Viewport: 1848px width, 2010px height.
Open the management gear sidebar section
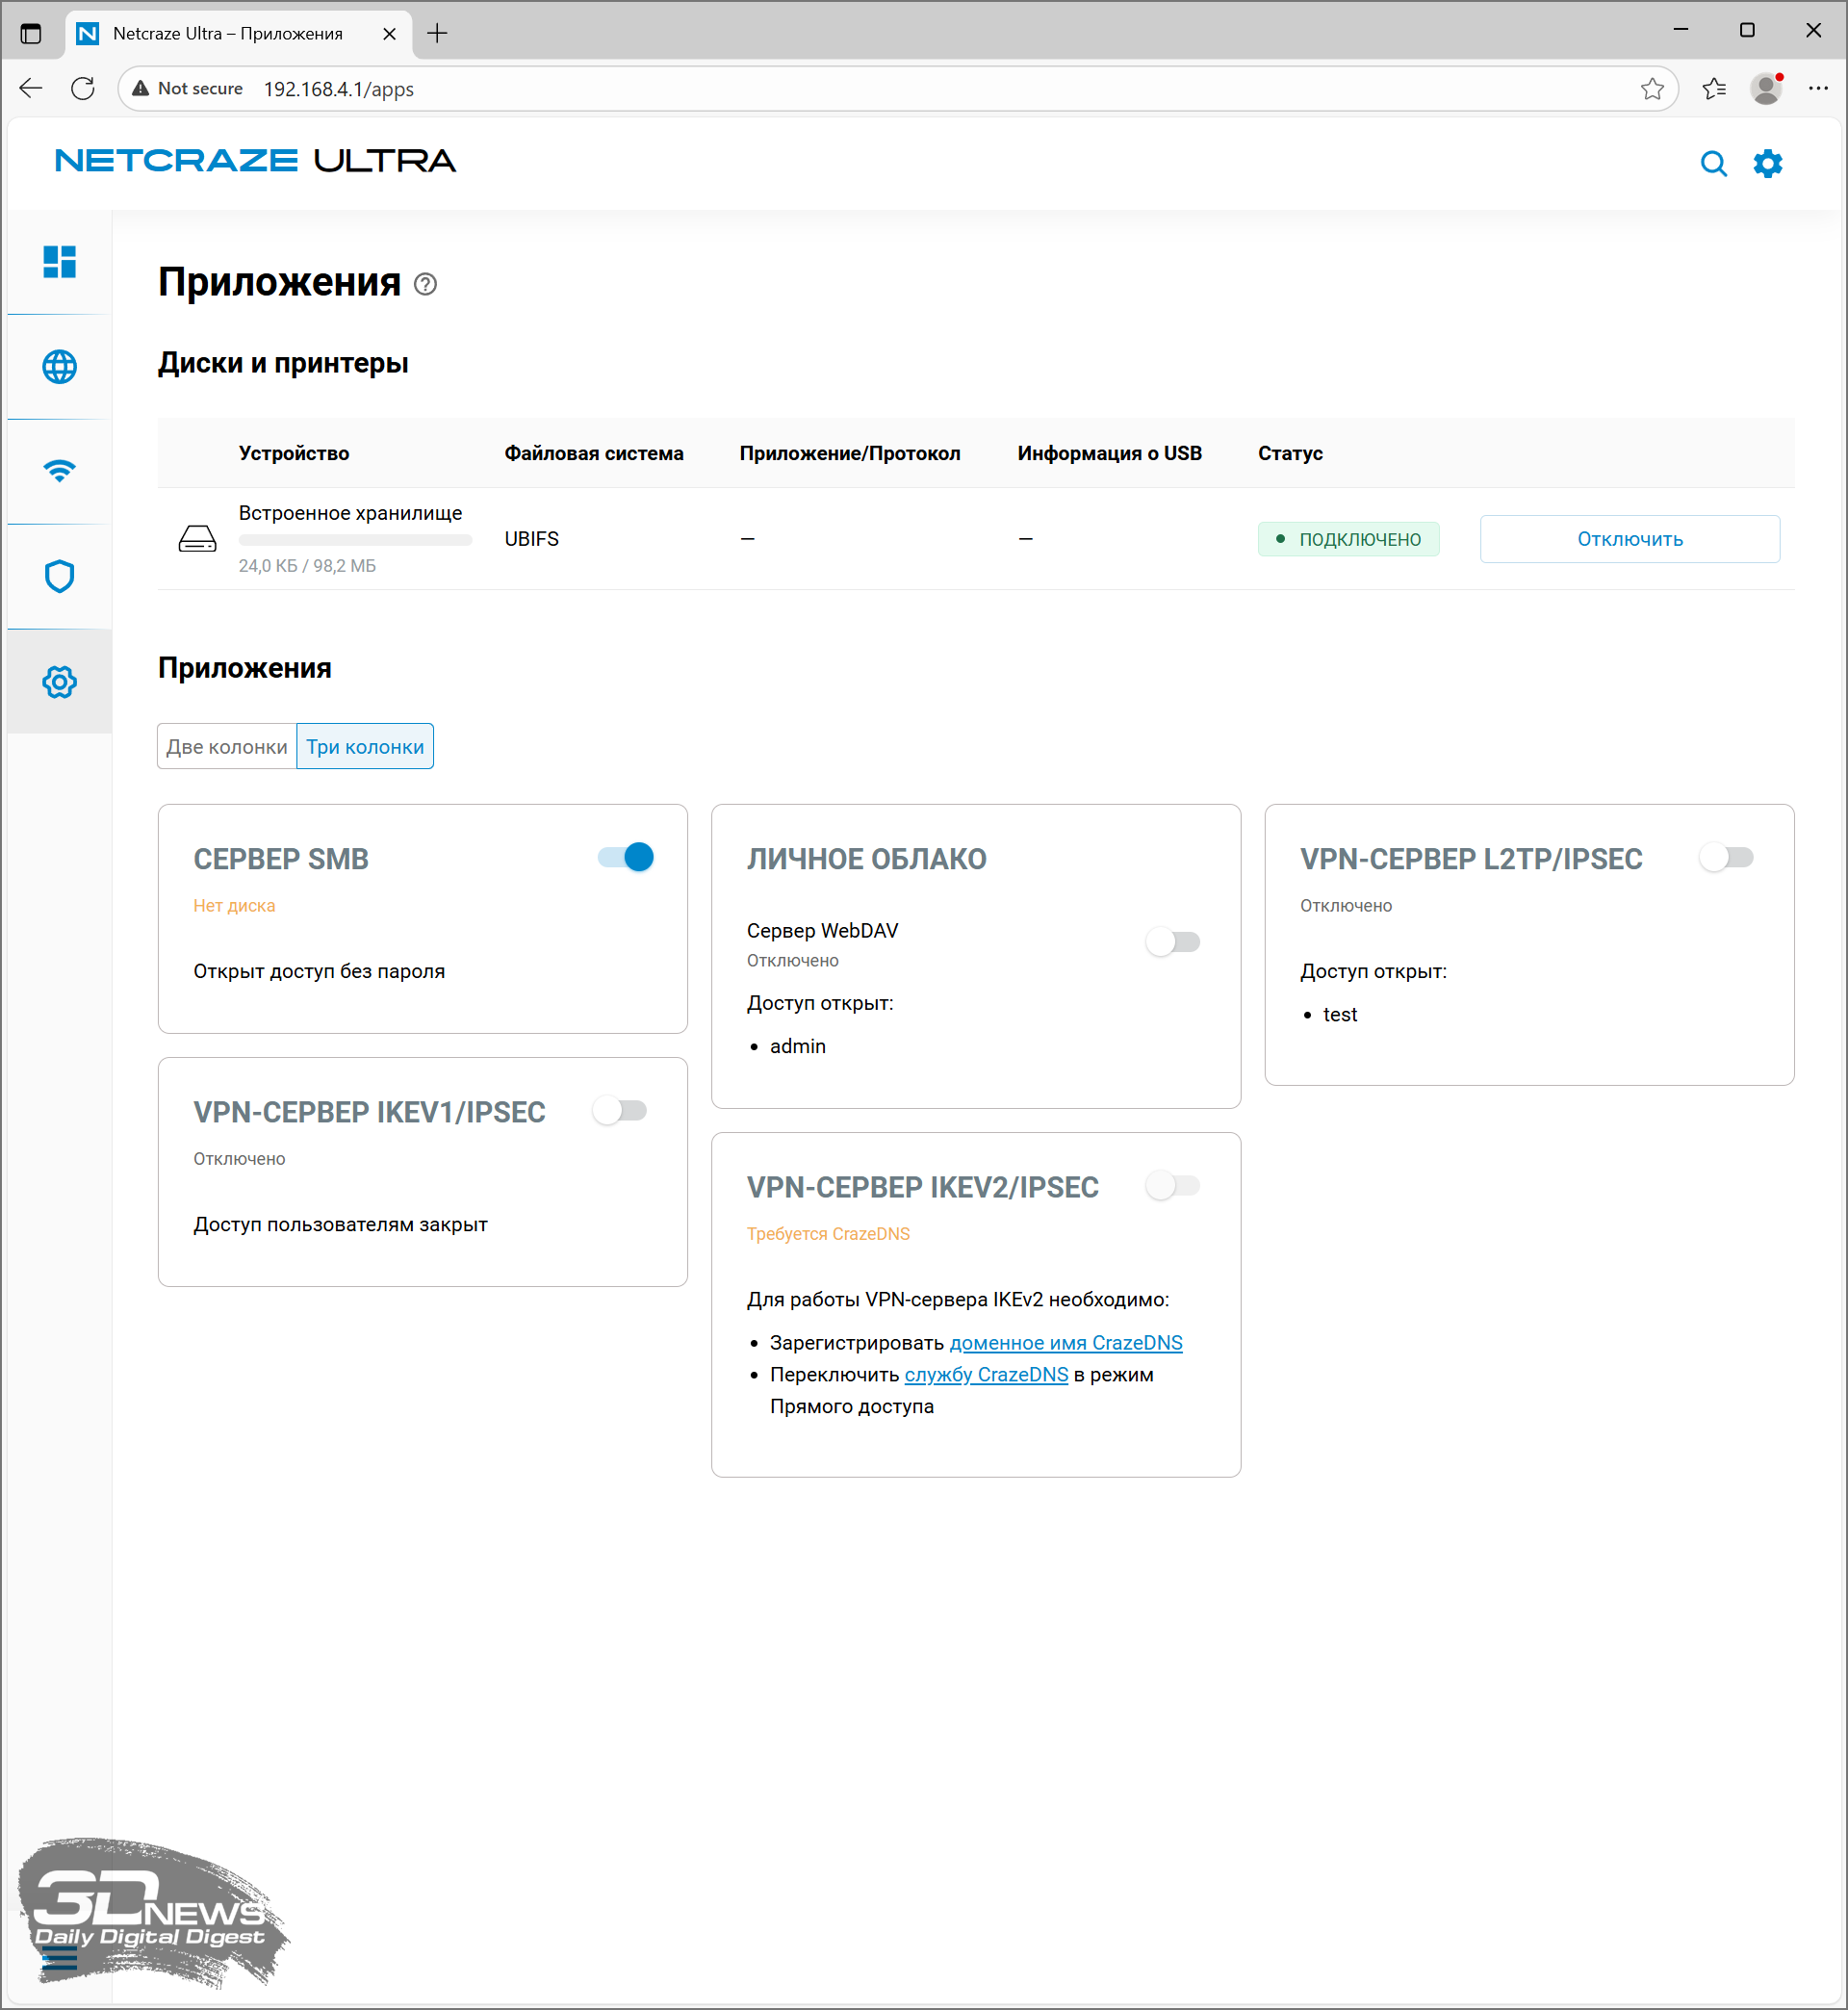pyautogui.click(x=59, y=682)
